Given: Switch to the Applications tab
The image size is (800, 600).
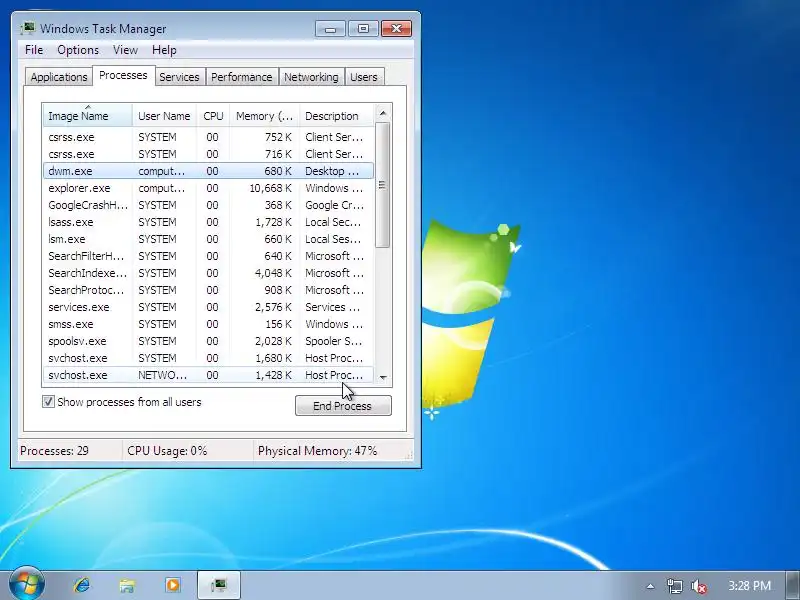Looking at the screenshot, I should (59, 77).
